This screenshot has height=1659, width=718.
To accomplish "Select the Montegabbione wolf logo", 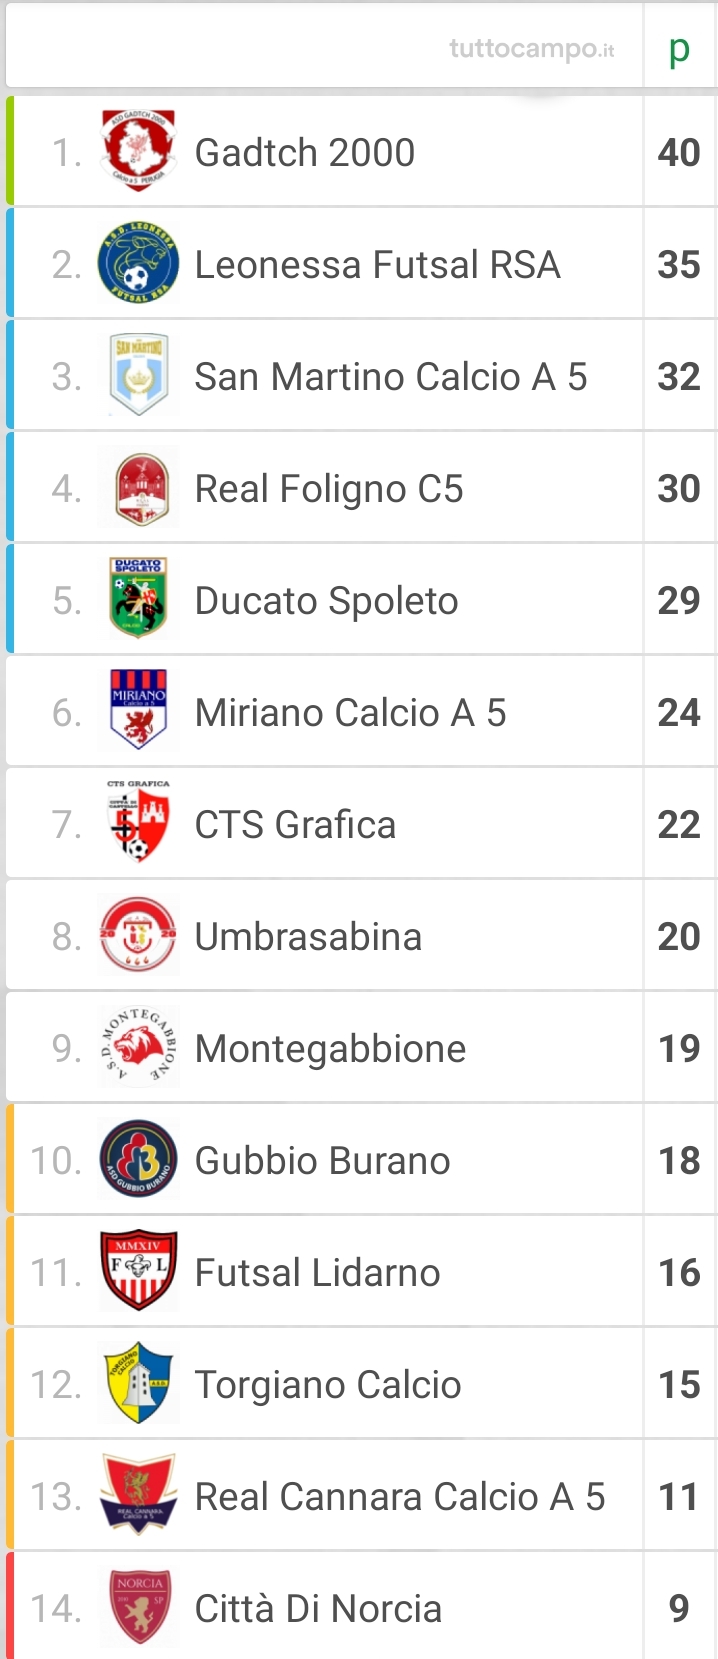I will click(139, 1047).
